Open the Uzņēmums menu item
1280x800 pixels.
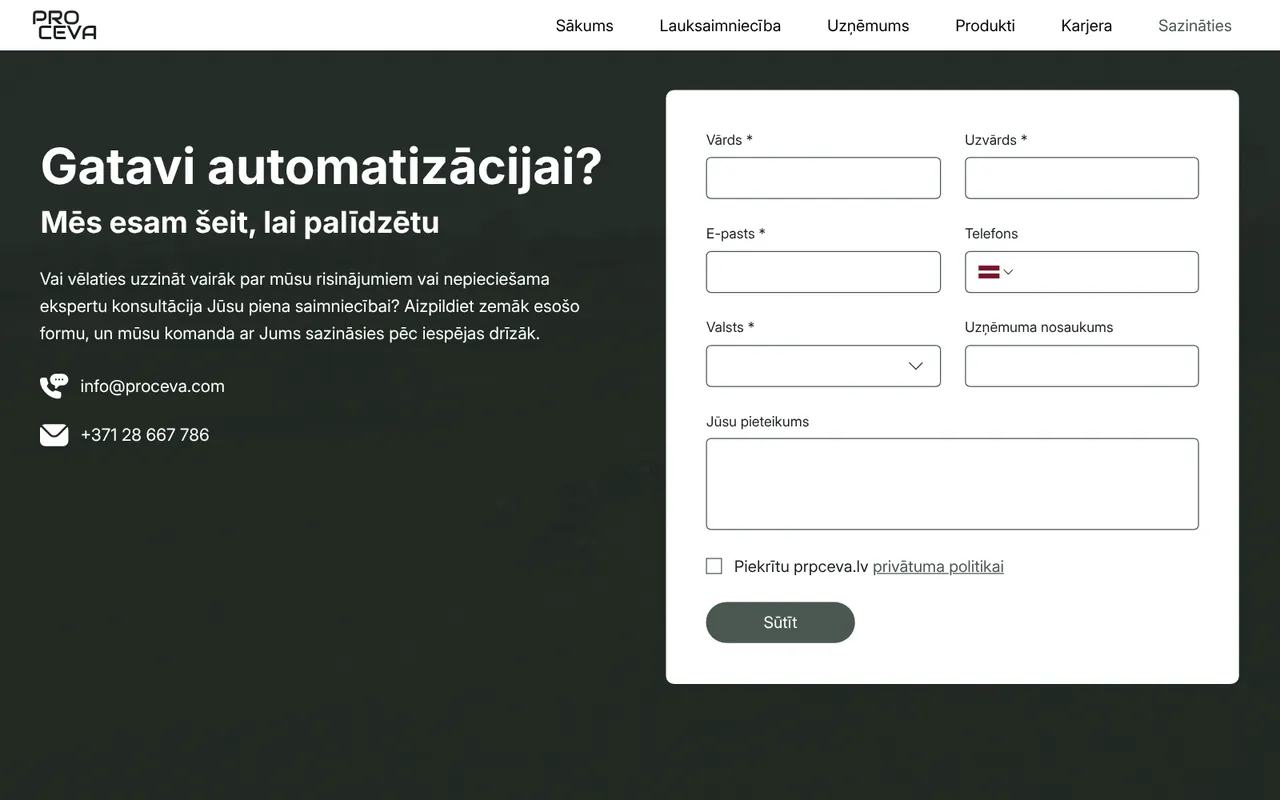tap(868, 26)
